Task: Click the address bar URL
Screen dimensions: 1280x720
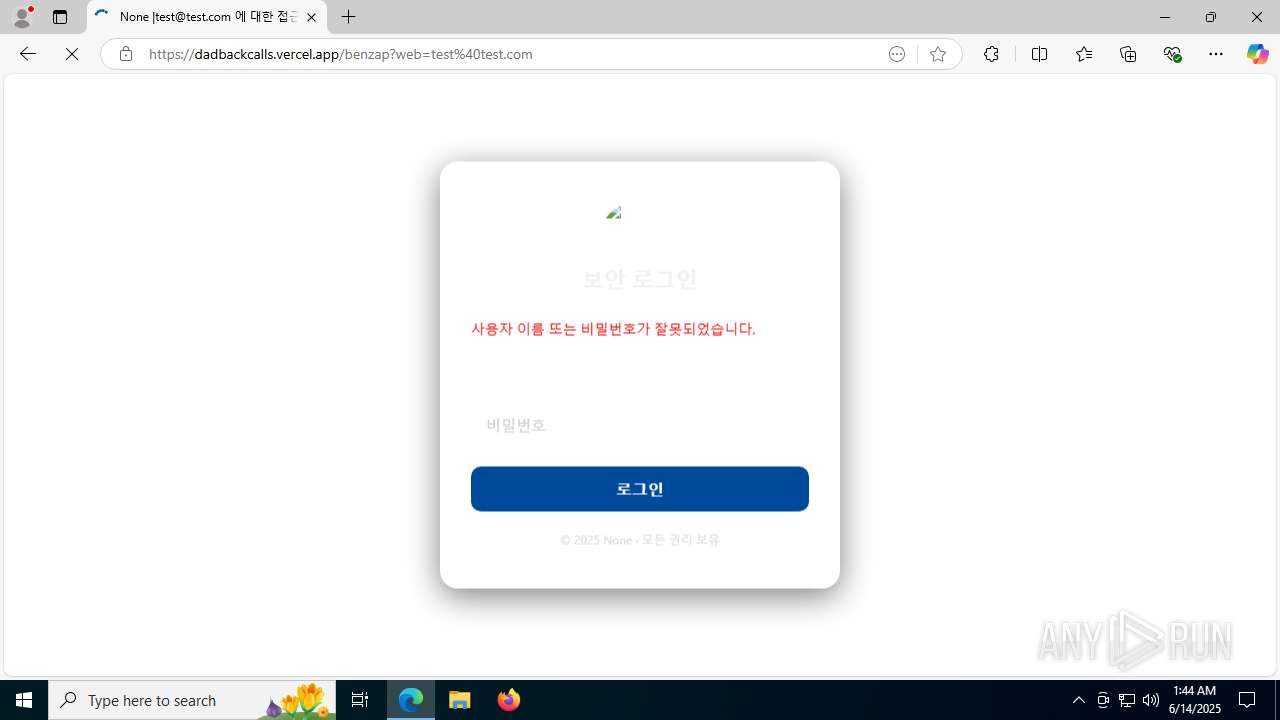Action: click(341, 54)
